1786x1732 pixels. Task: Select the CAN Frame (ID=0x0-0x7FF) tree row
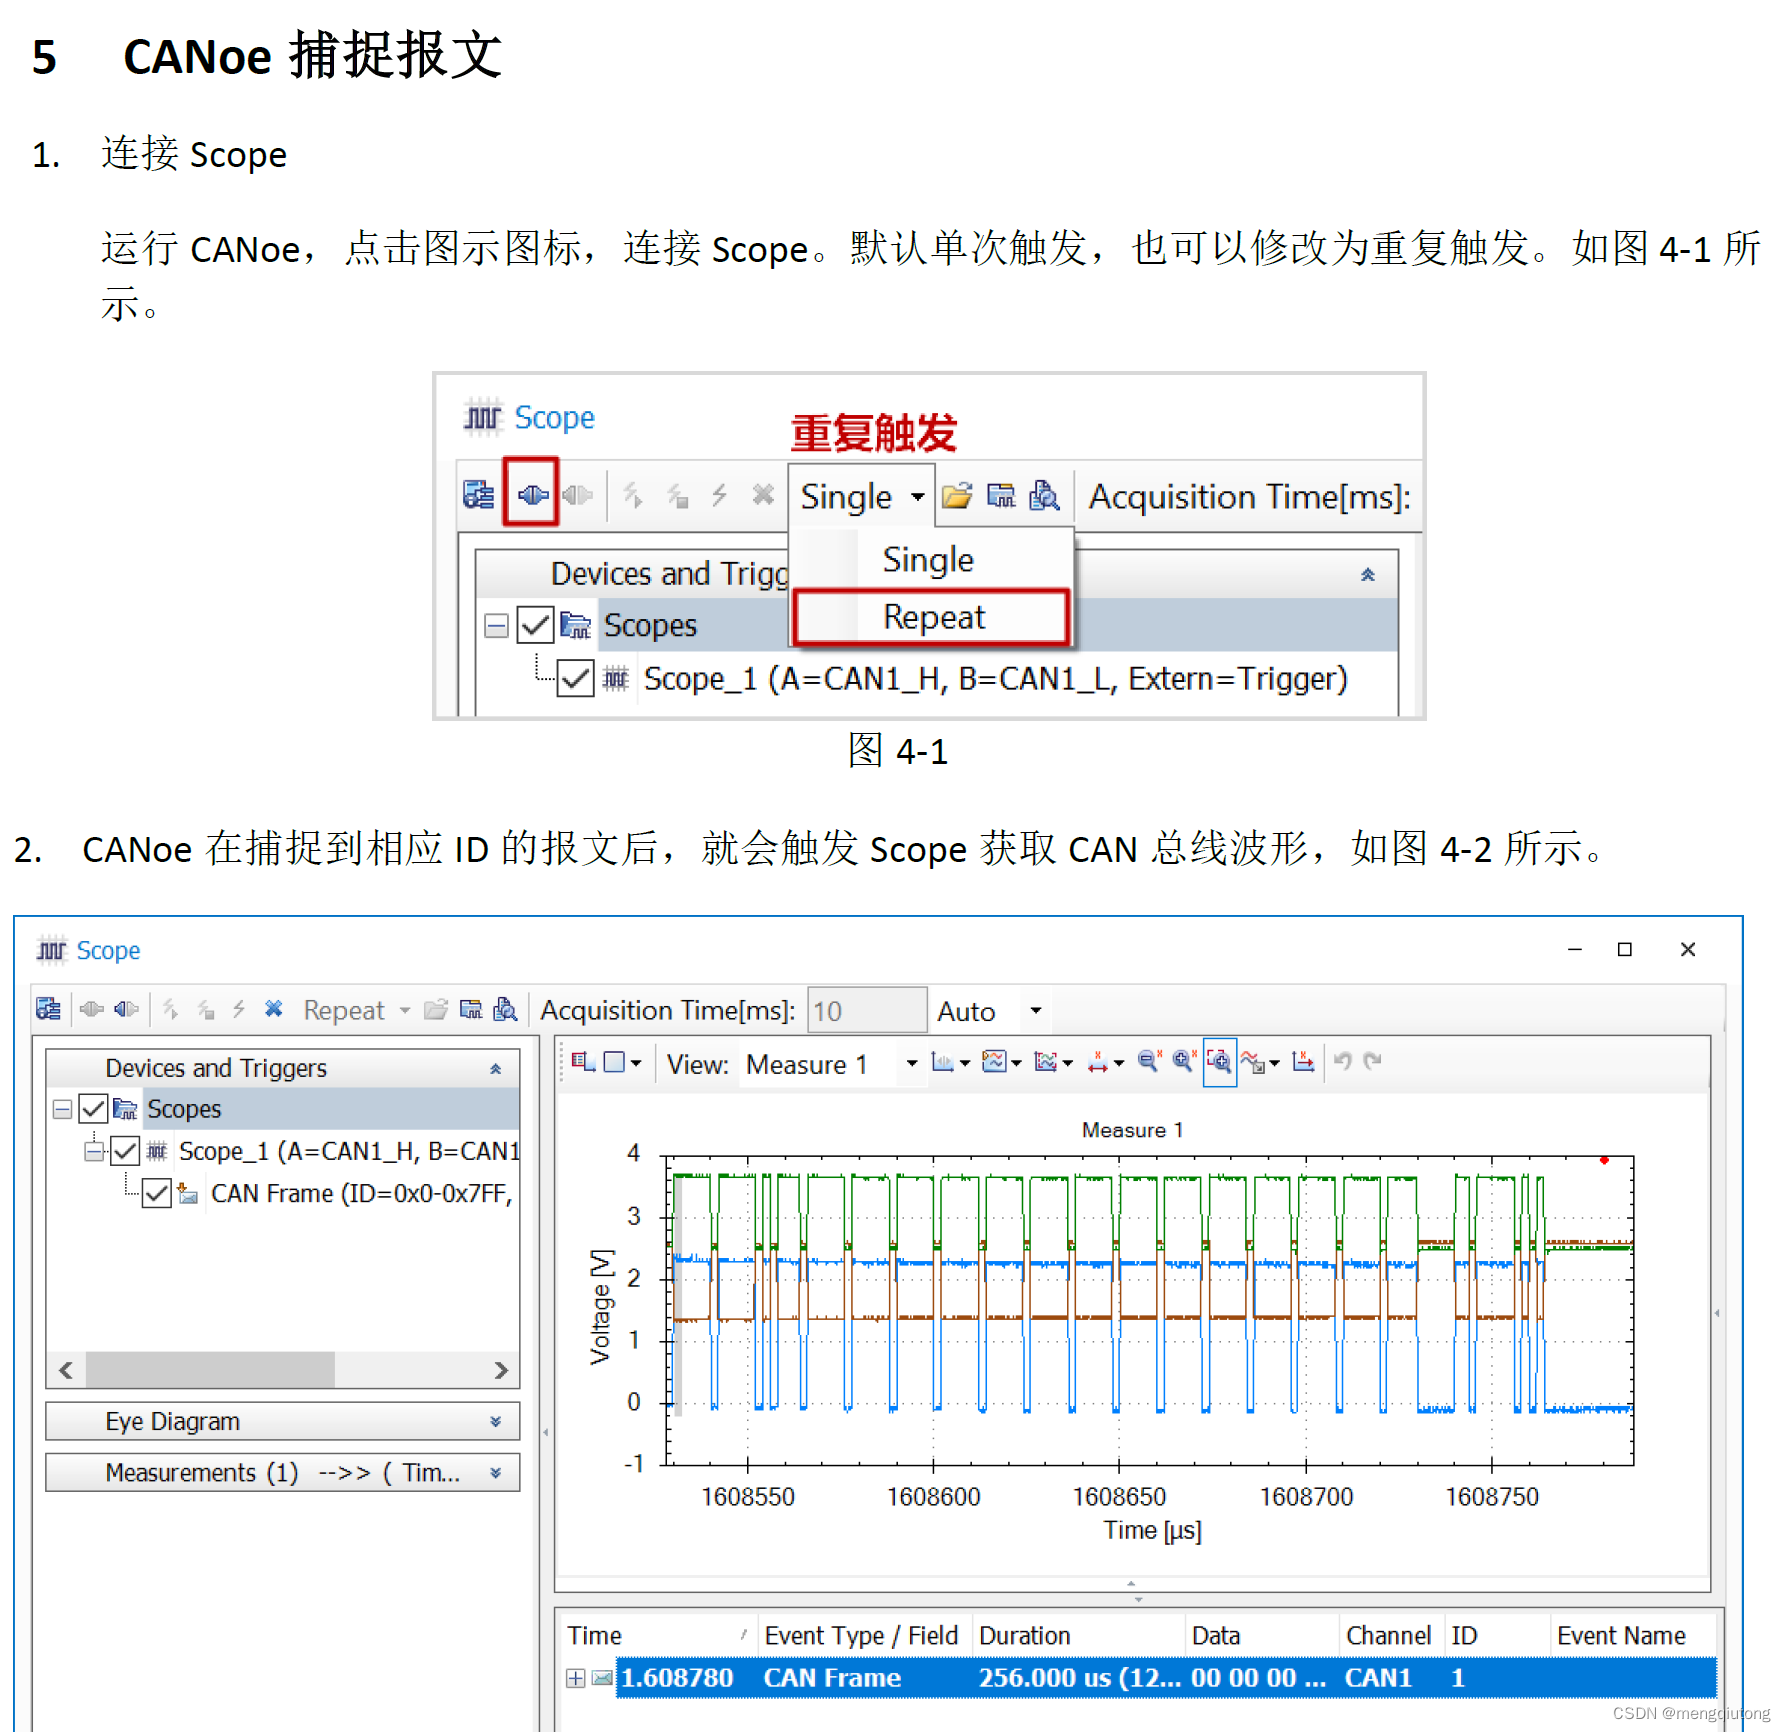(x=361, y=1193)
